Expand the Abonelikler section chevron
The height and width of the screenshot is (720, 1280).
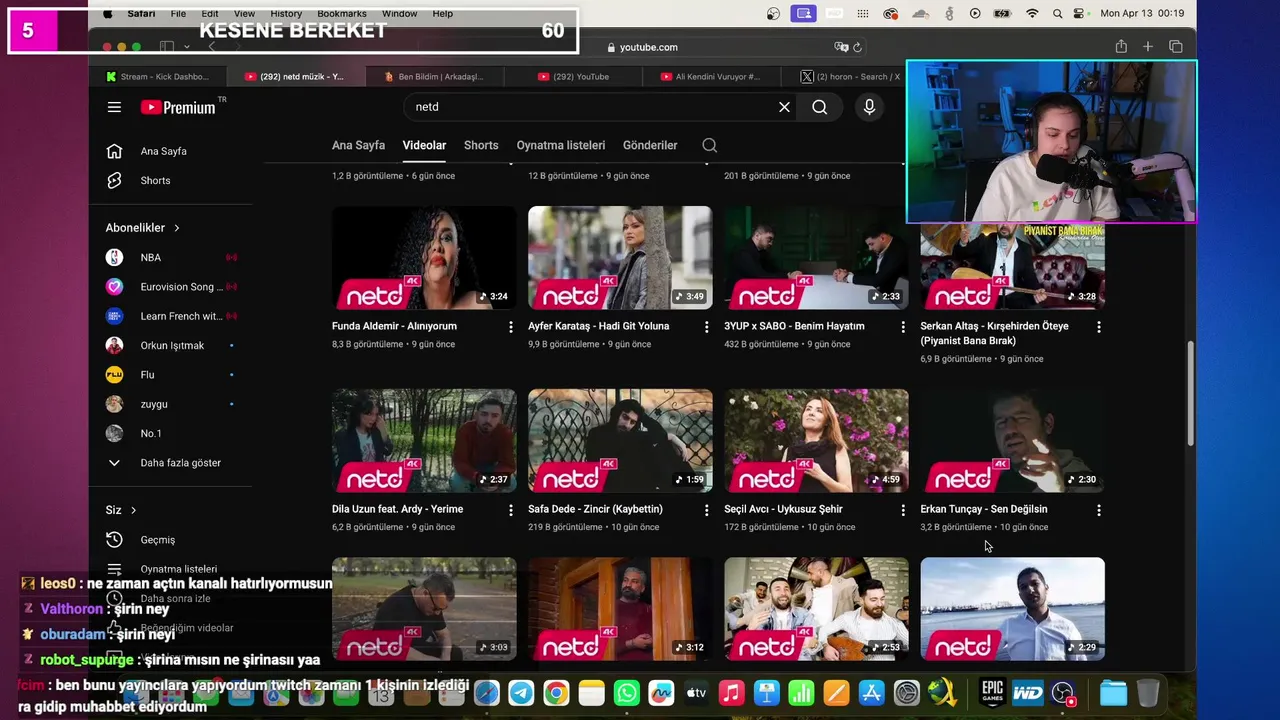(x=177, y=228)
